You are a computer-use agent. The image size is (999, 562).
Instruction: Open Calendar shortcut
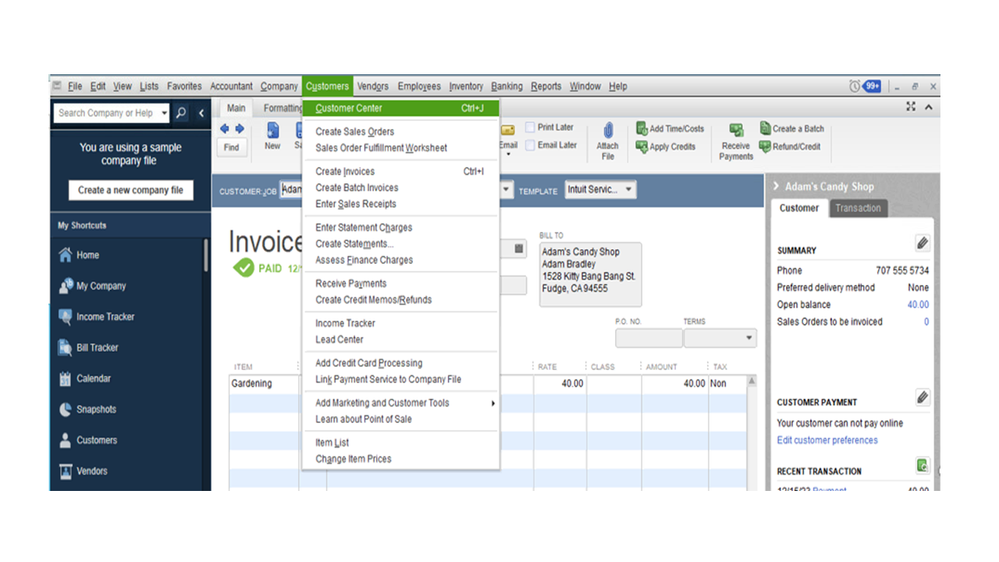click(93, 378)
